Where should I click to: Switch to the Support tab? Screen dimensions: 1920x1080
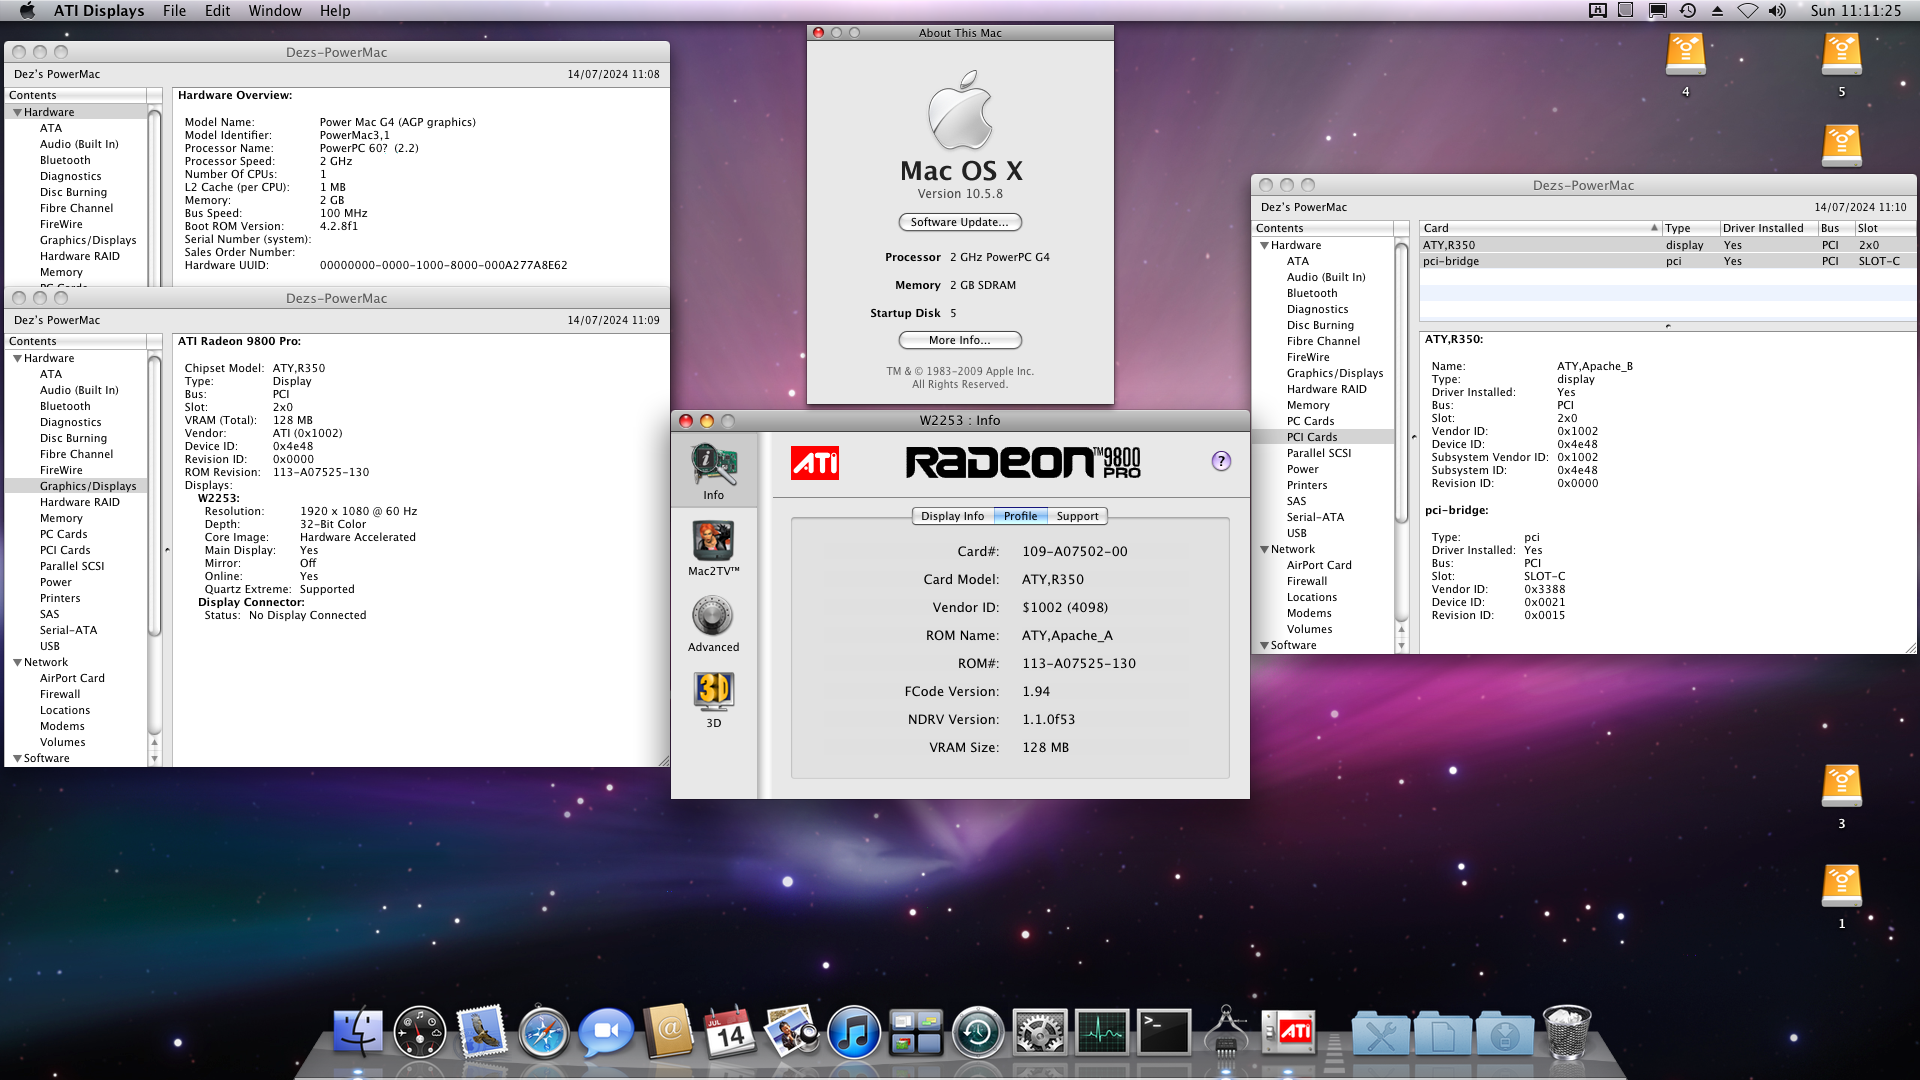[1077, 516]
